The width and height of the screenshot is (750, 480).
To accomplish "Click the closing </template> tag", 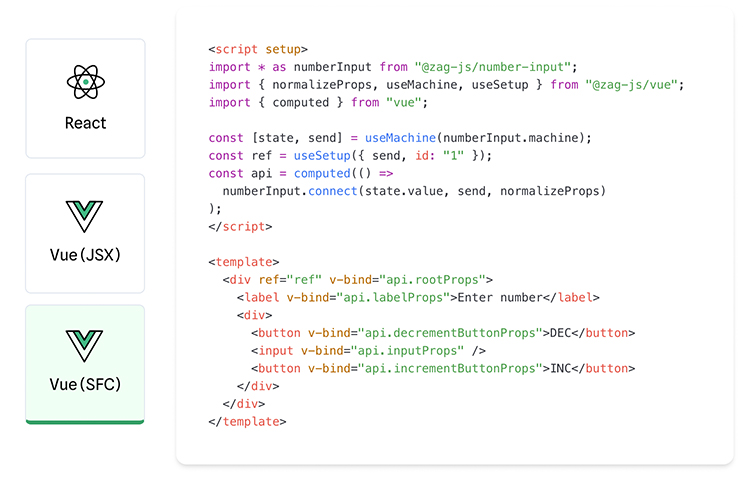I will tap(247, 422).
